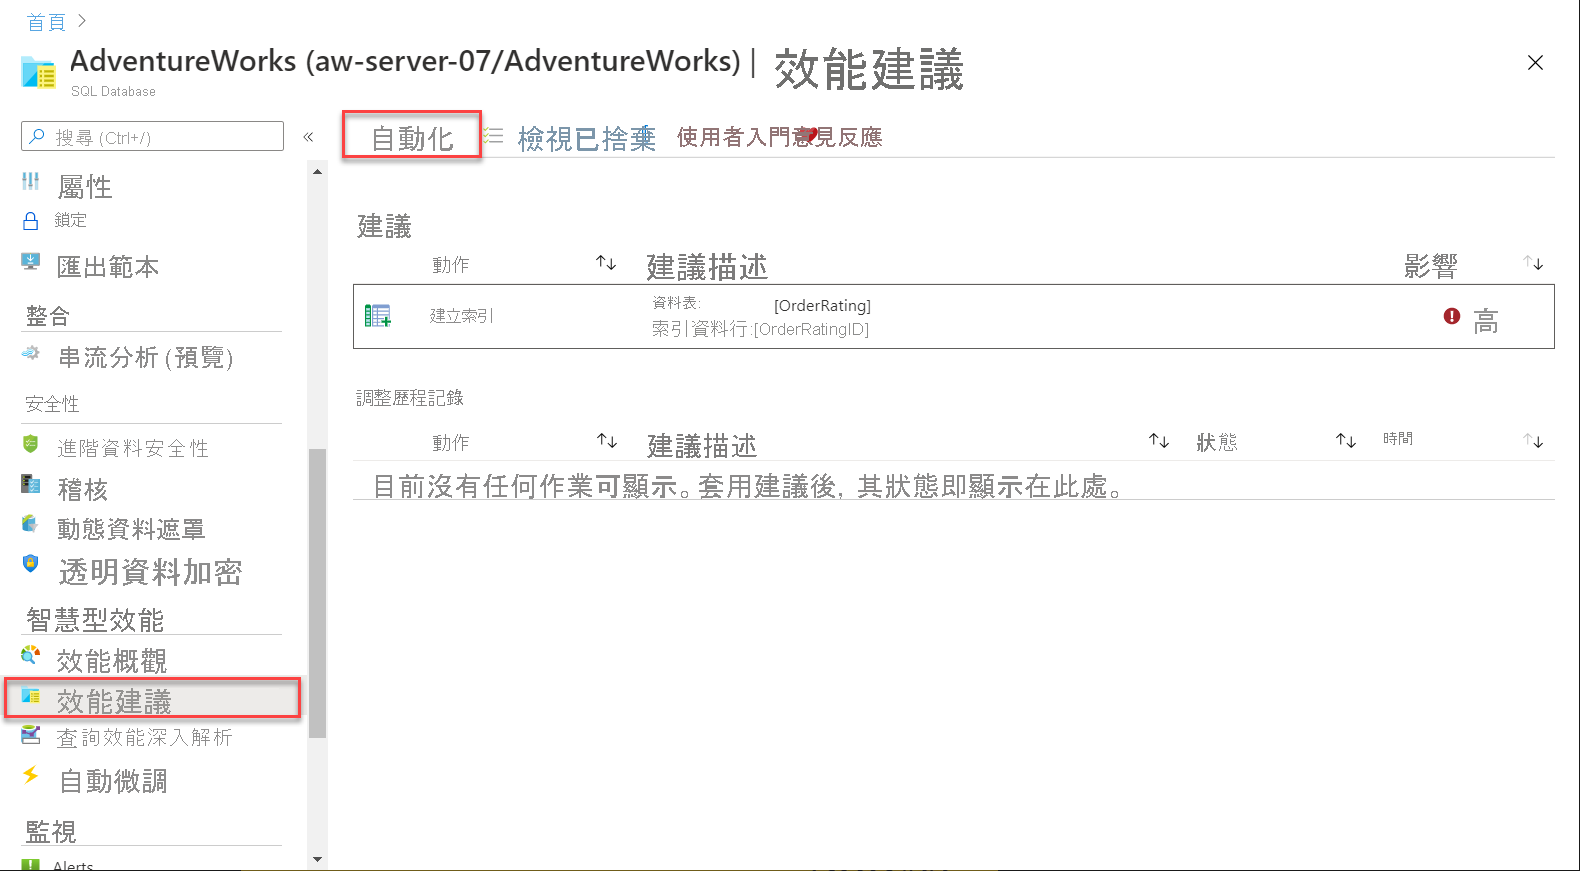The height and width of the screenshot is (871, 1580).
Task: Click the 效能建議 list icon
Action: pos(31,696)
